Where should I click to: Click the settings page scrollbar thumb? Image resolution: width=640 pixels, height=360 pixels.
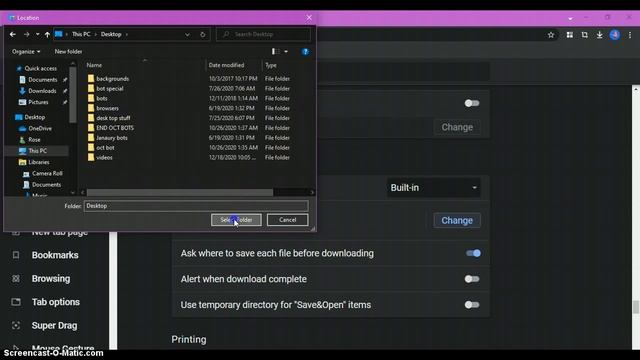(x=636, y=307)
